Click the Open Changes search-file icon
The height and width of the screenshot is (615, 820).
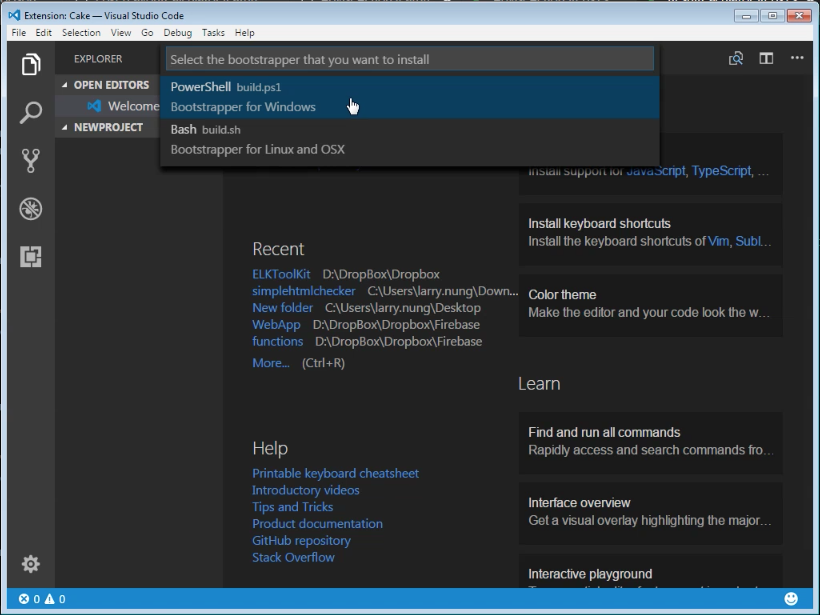pos(736,58)
